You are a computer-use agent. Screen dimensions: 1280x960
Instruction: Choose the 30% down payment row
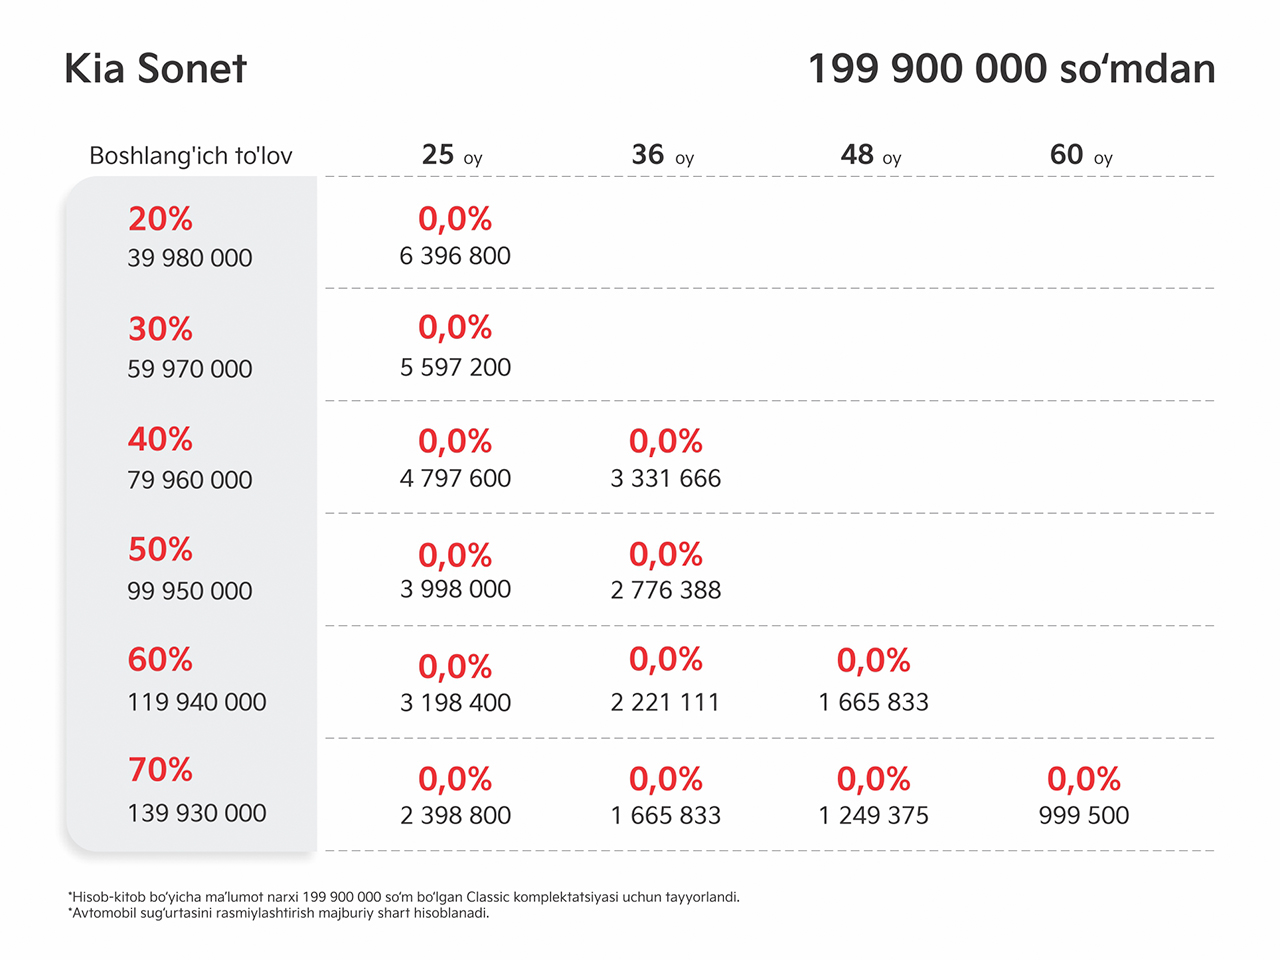click(x=640, y=346)
